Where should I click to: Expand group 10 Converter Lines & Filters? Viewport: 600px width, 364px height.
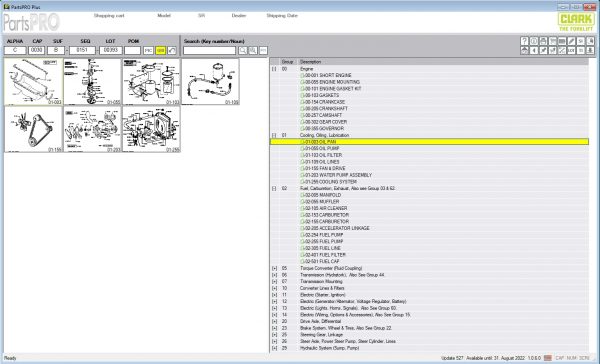[x=274, y=288]
